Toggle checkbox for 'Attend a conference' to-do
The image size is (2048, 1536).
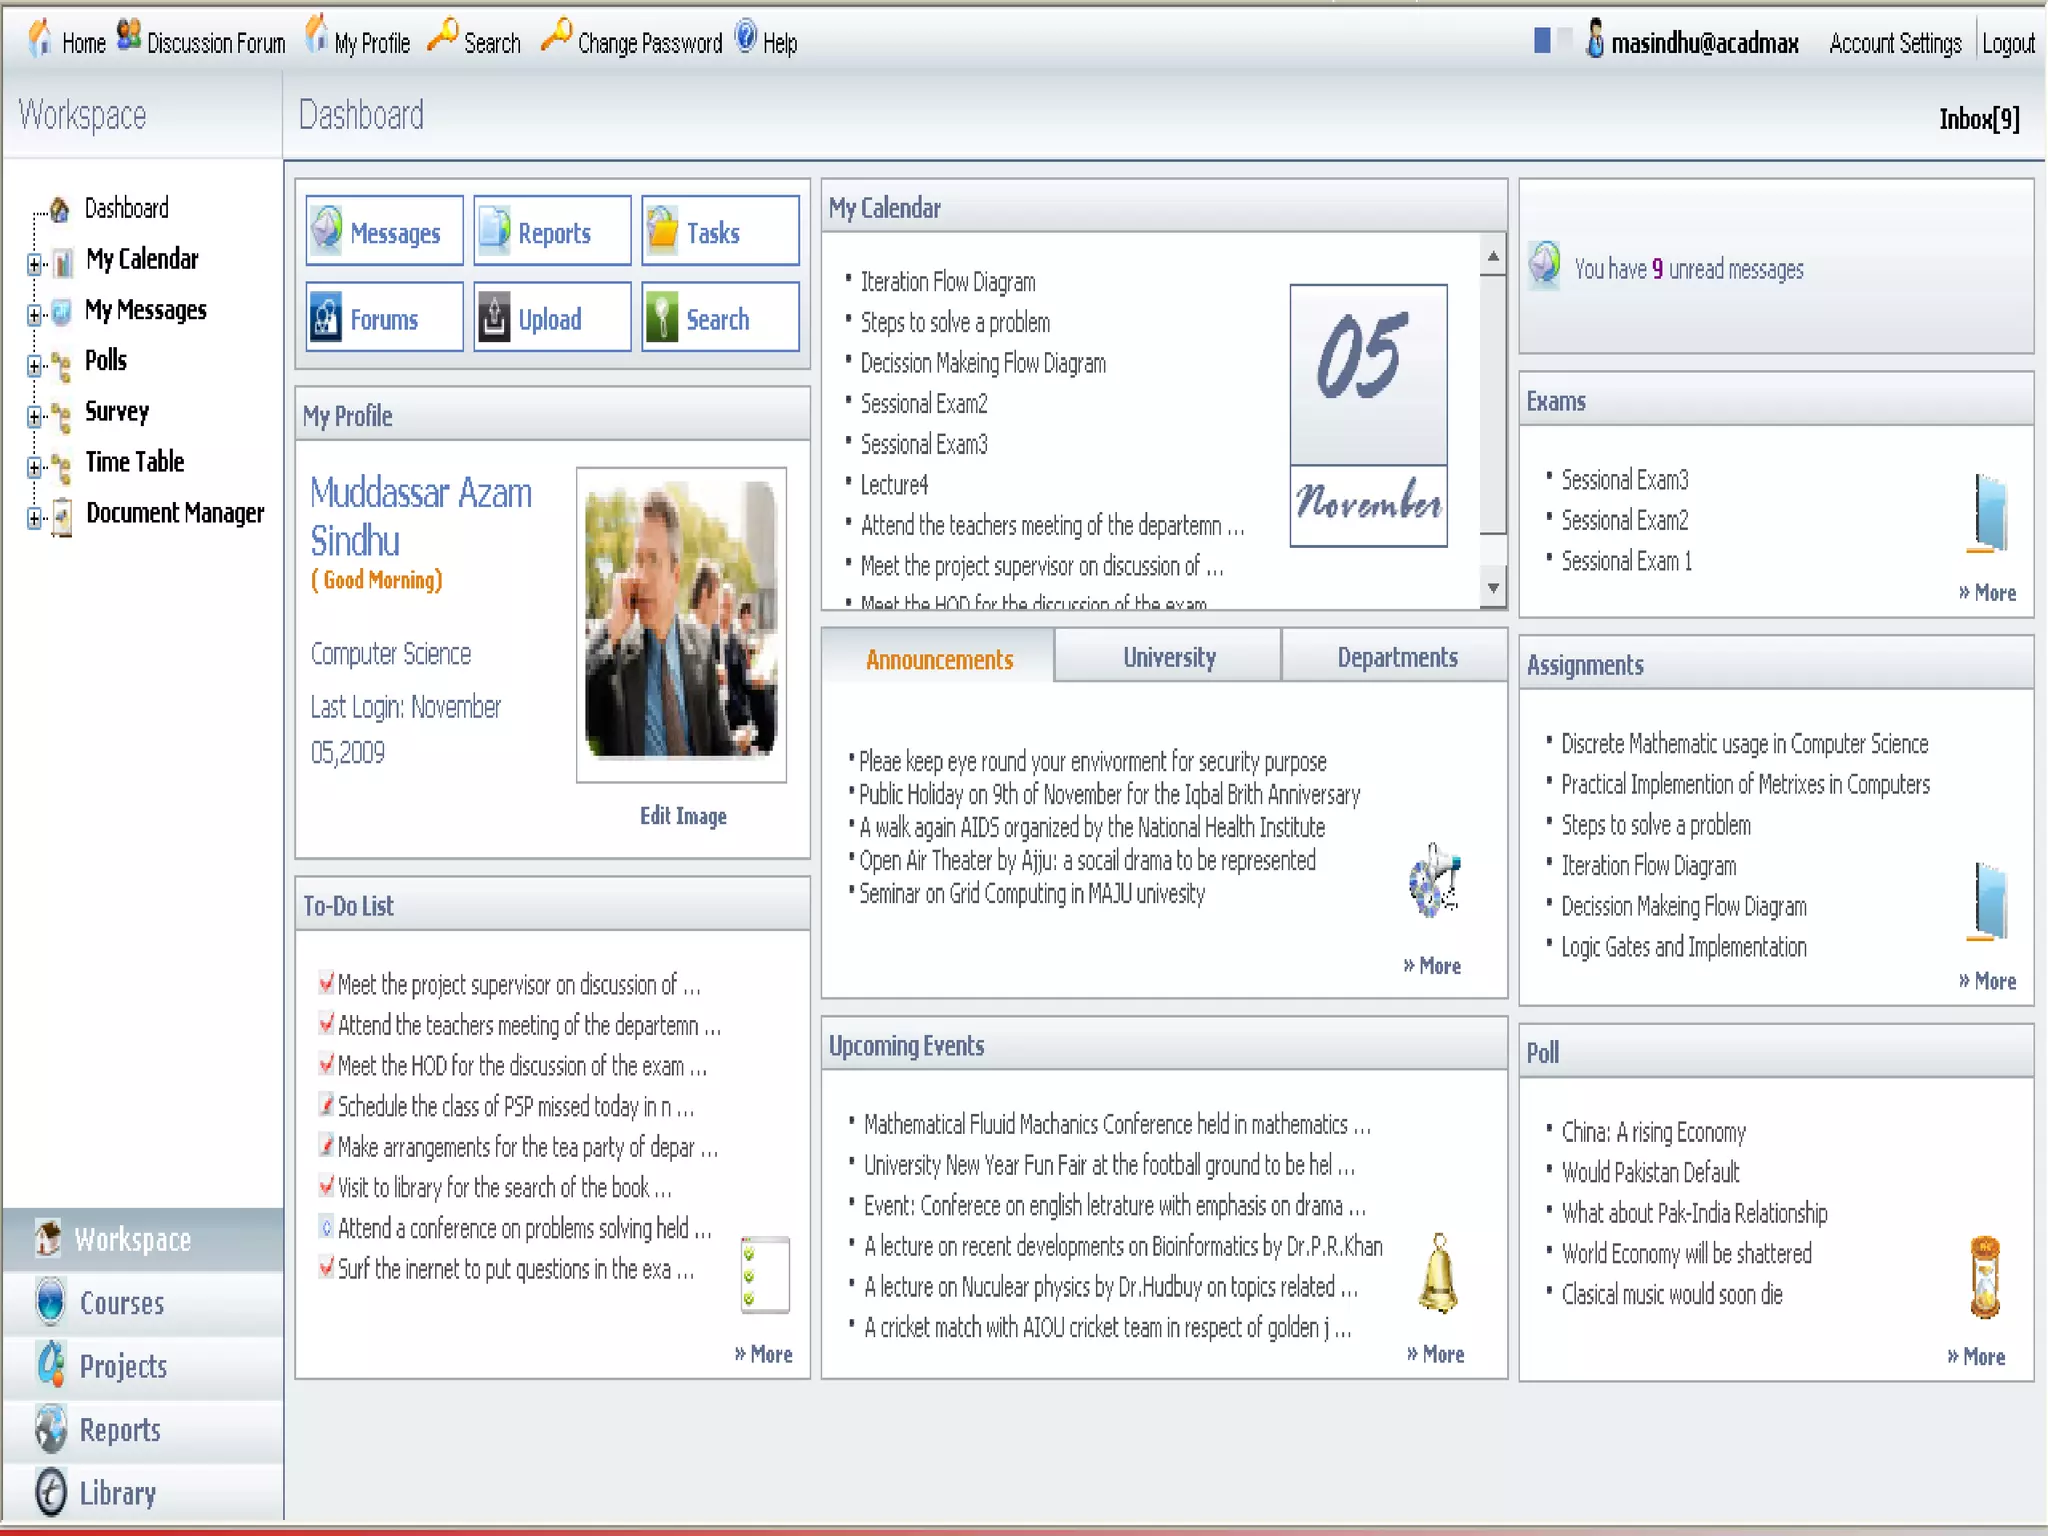(x=326, y=1227)
